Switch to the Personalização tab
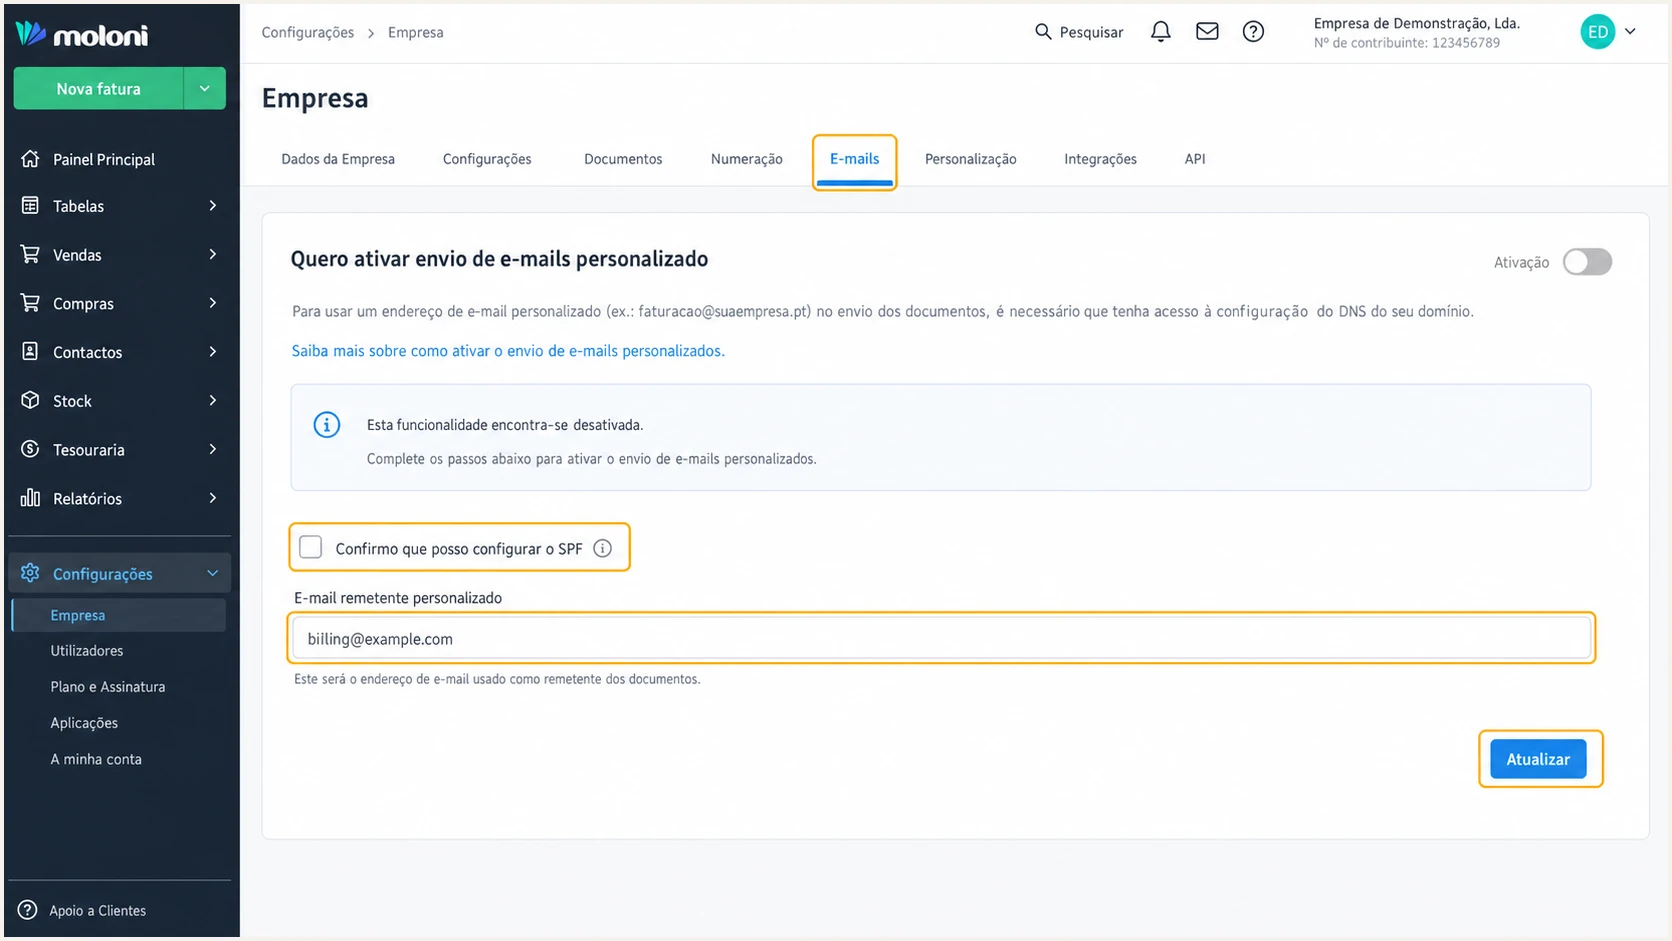Image resolution: width=1672 pixels, height=941 pixels. tap(970, 159)
